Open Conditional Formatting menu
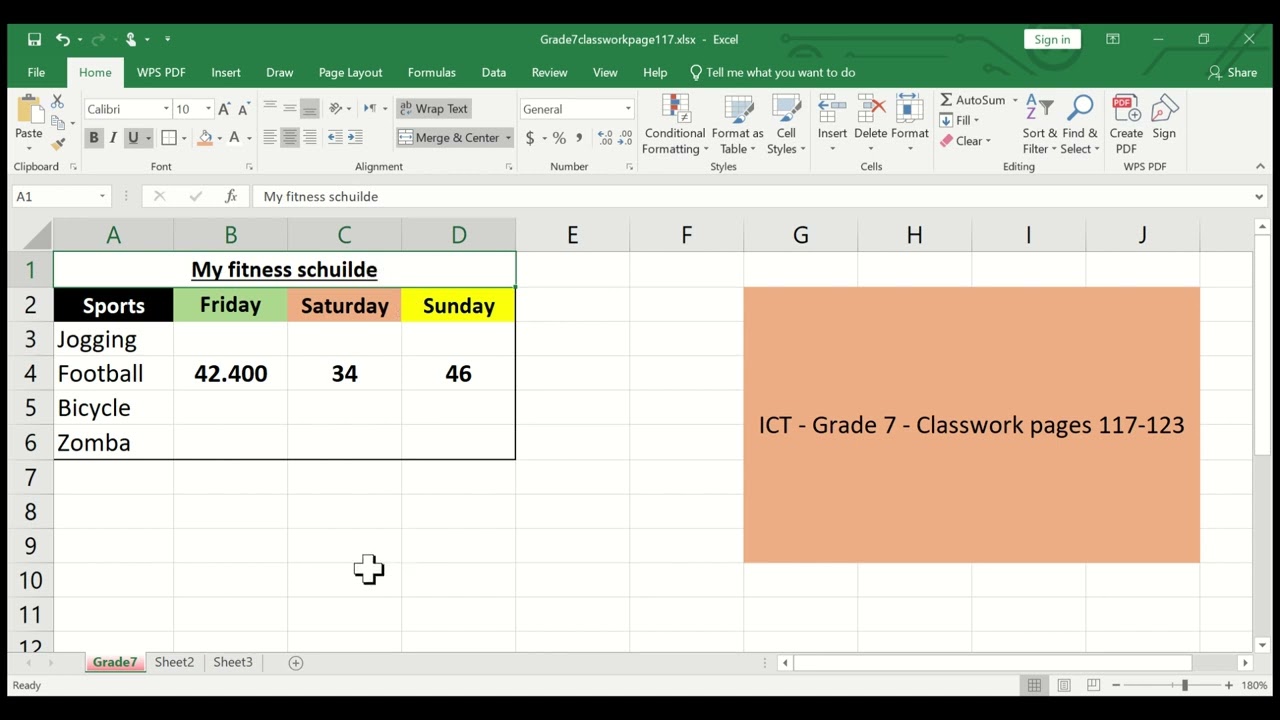The width and height of the screenshot is (1280, 720). (675, 125)
